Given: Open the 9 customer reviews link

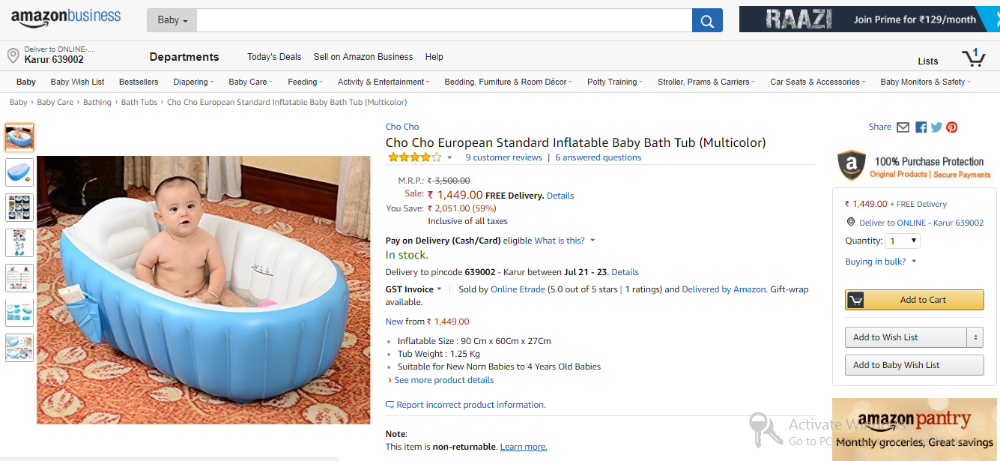Looking at the screenshot, I should pyautogui.click(x=504, y=157).
